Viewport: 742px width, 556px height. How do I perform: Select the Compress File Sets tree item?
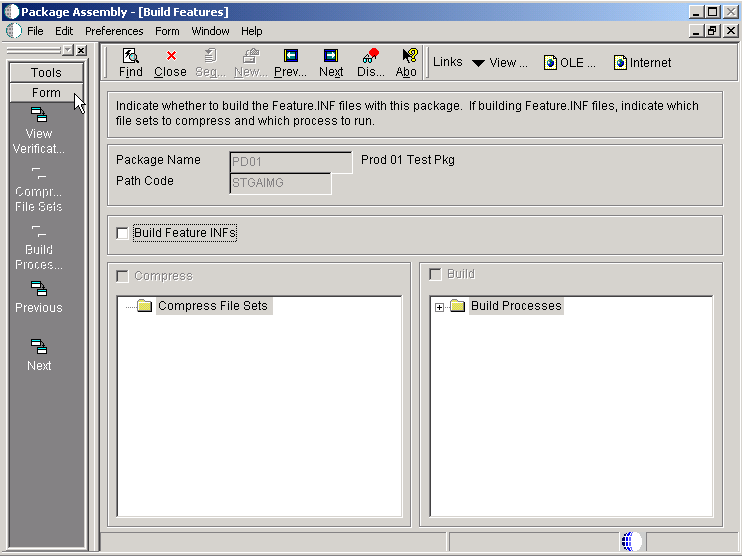pos(213,306)
